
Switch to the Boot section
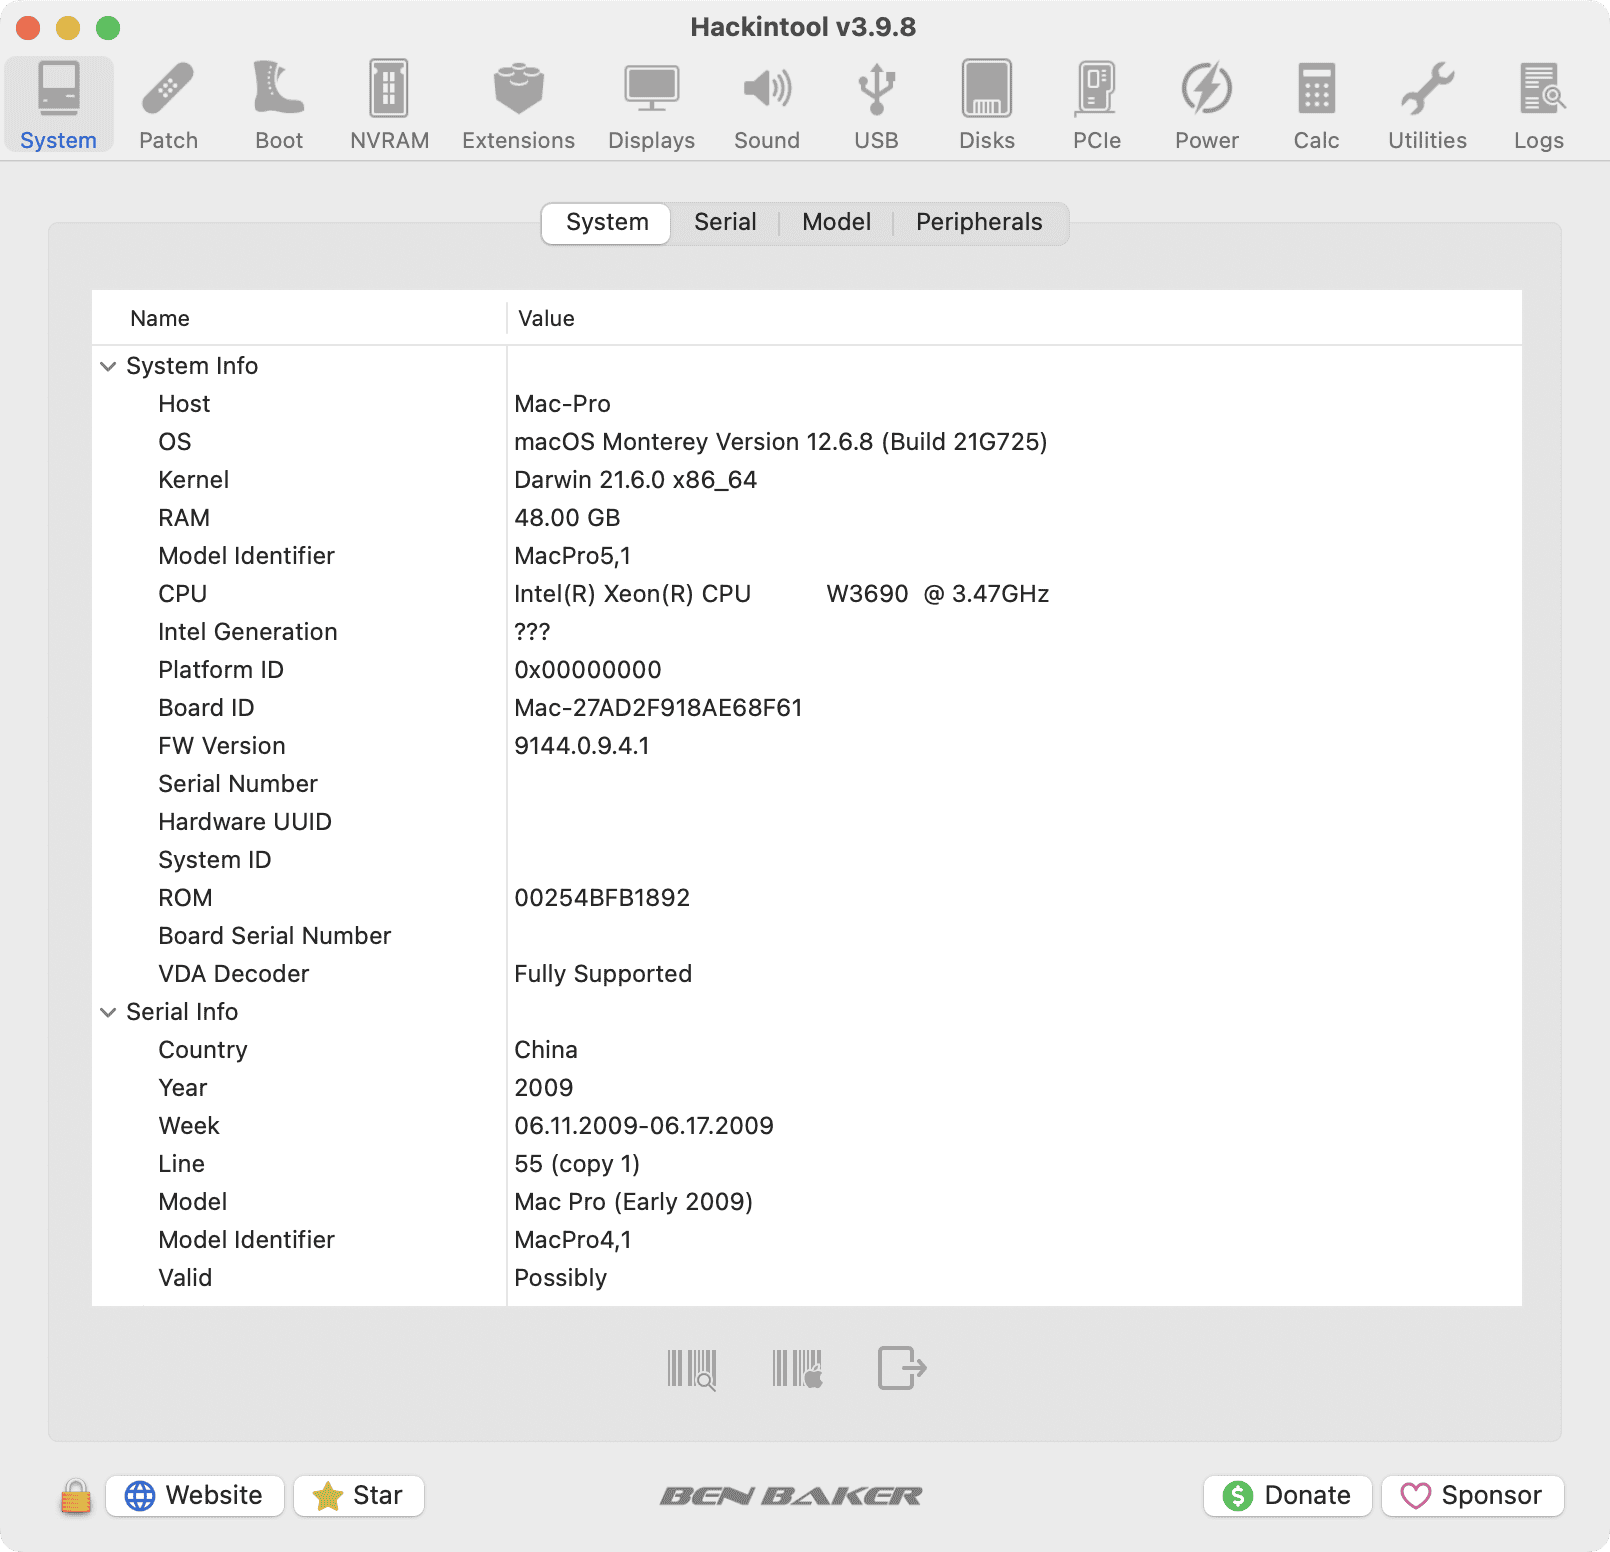click(x=279, y=105)
